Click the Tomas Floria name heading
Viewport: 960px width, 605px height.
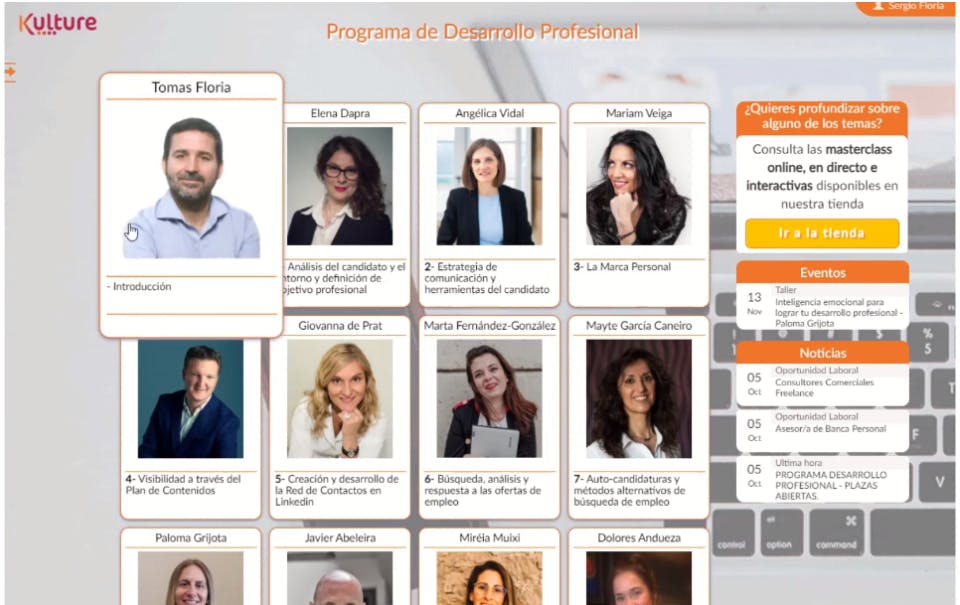[x=191, y=88]
